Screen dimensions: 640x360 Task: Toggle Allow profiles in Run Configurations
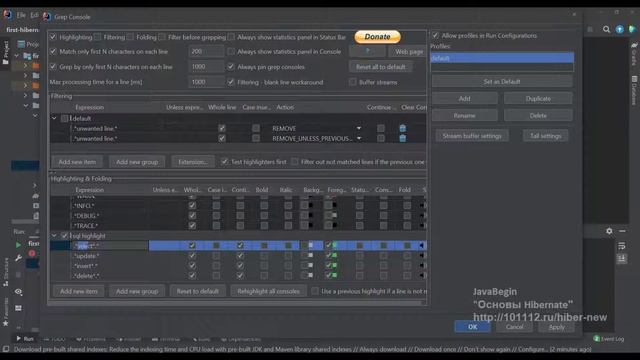(x=436, y=35)
